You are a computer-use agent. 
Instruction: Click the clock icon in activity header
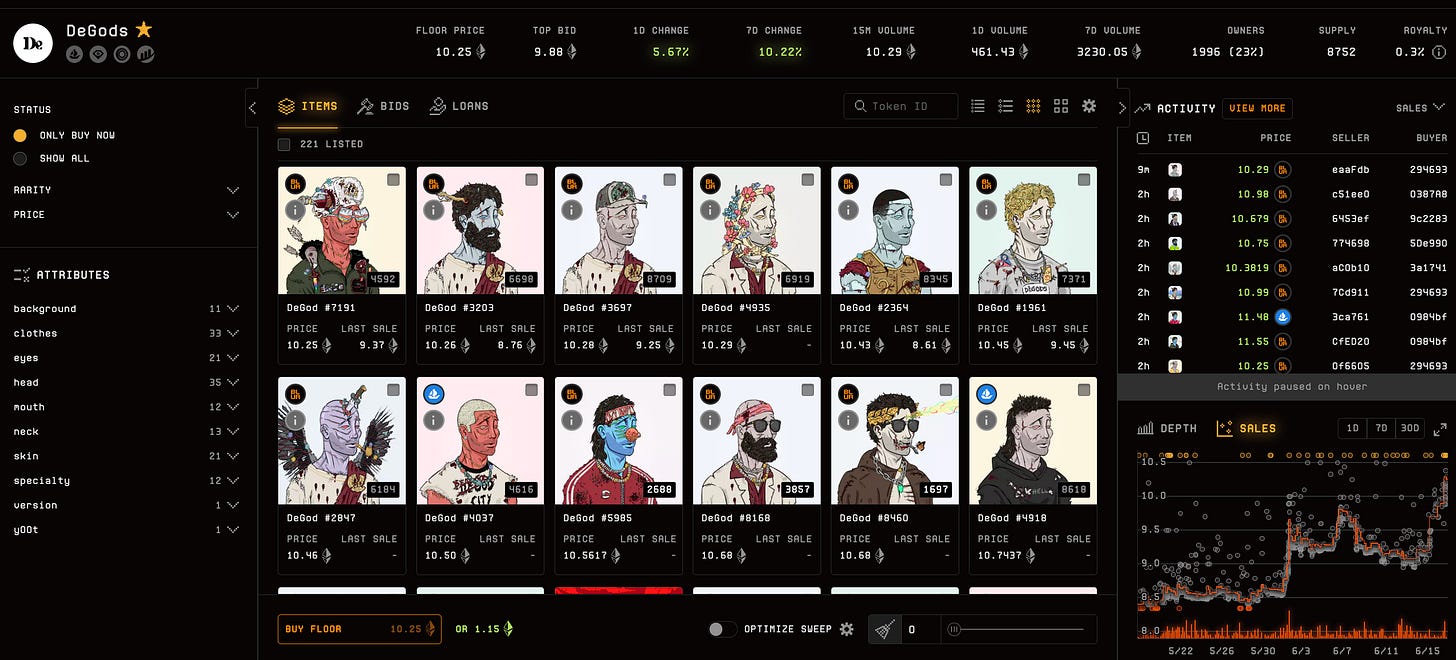(1144, 138)
